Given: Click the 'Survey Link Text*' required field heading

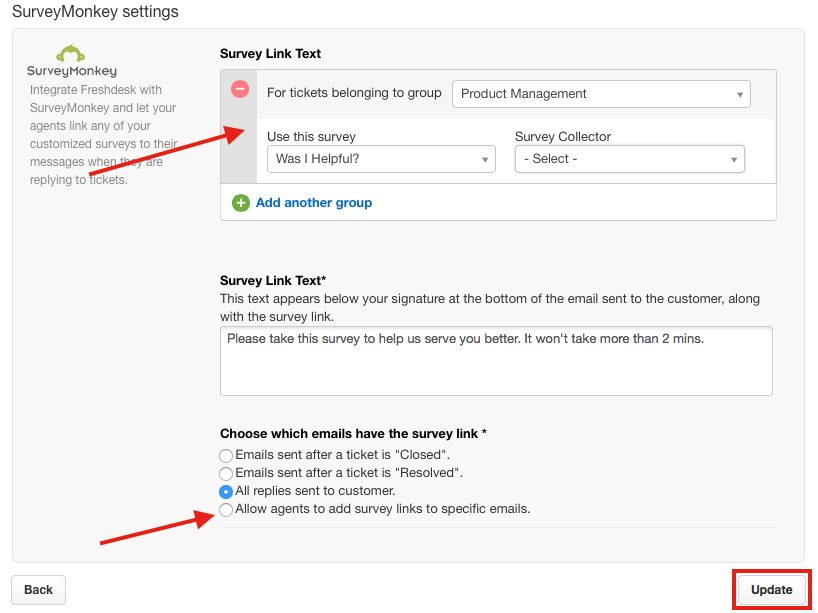Looking at the screenshot, I should (273, 281).
